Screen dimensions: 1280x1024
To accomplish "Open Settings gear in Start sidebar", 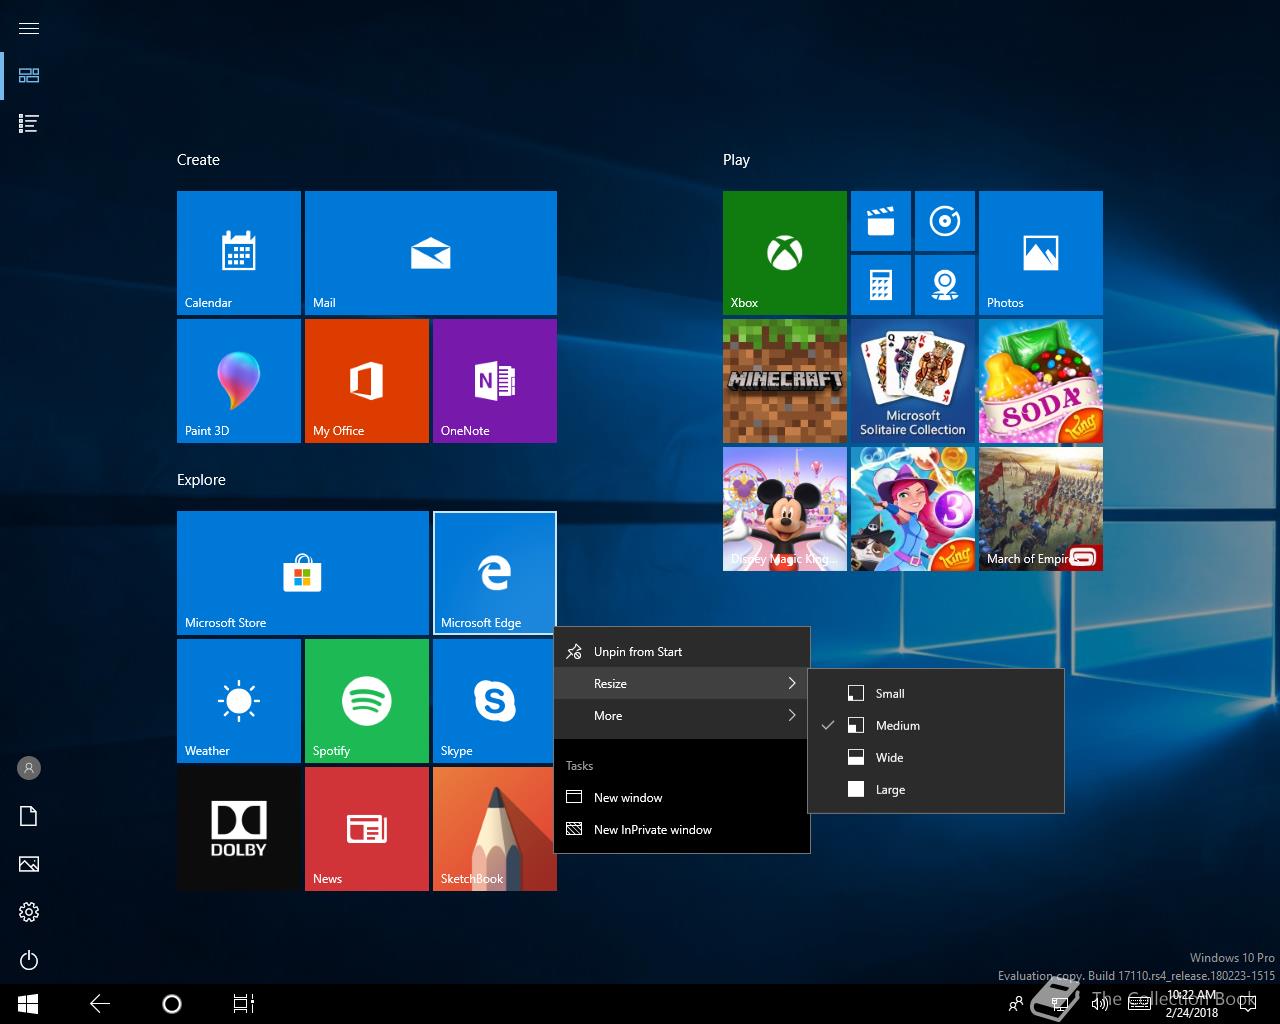I will coord(29,912).
